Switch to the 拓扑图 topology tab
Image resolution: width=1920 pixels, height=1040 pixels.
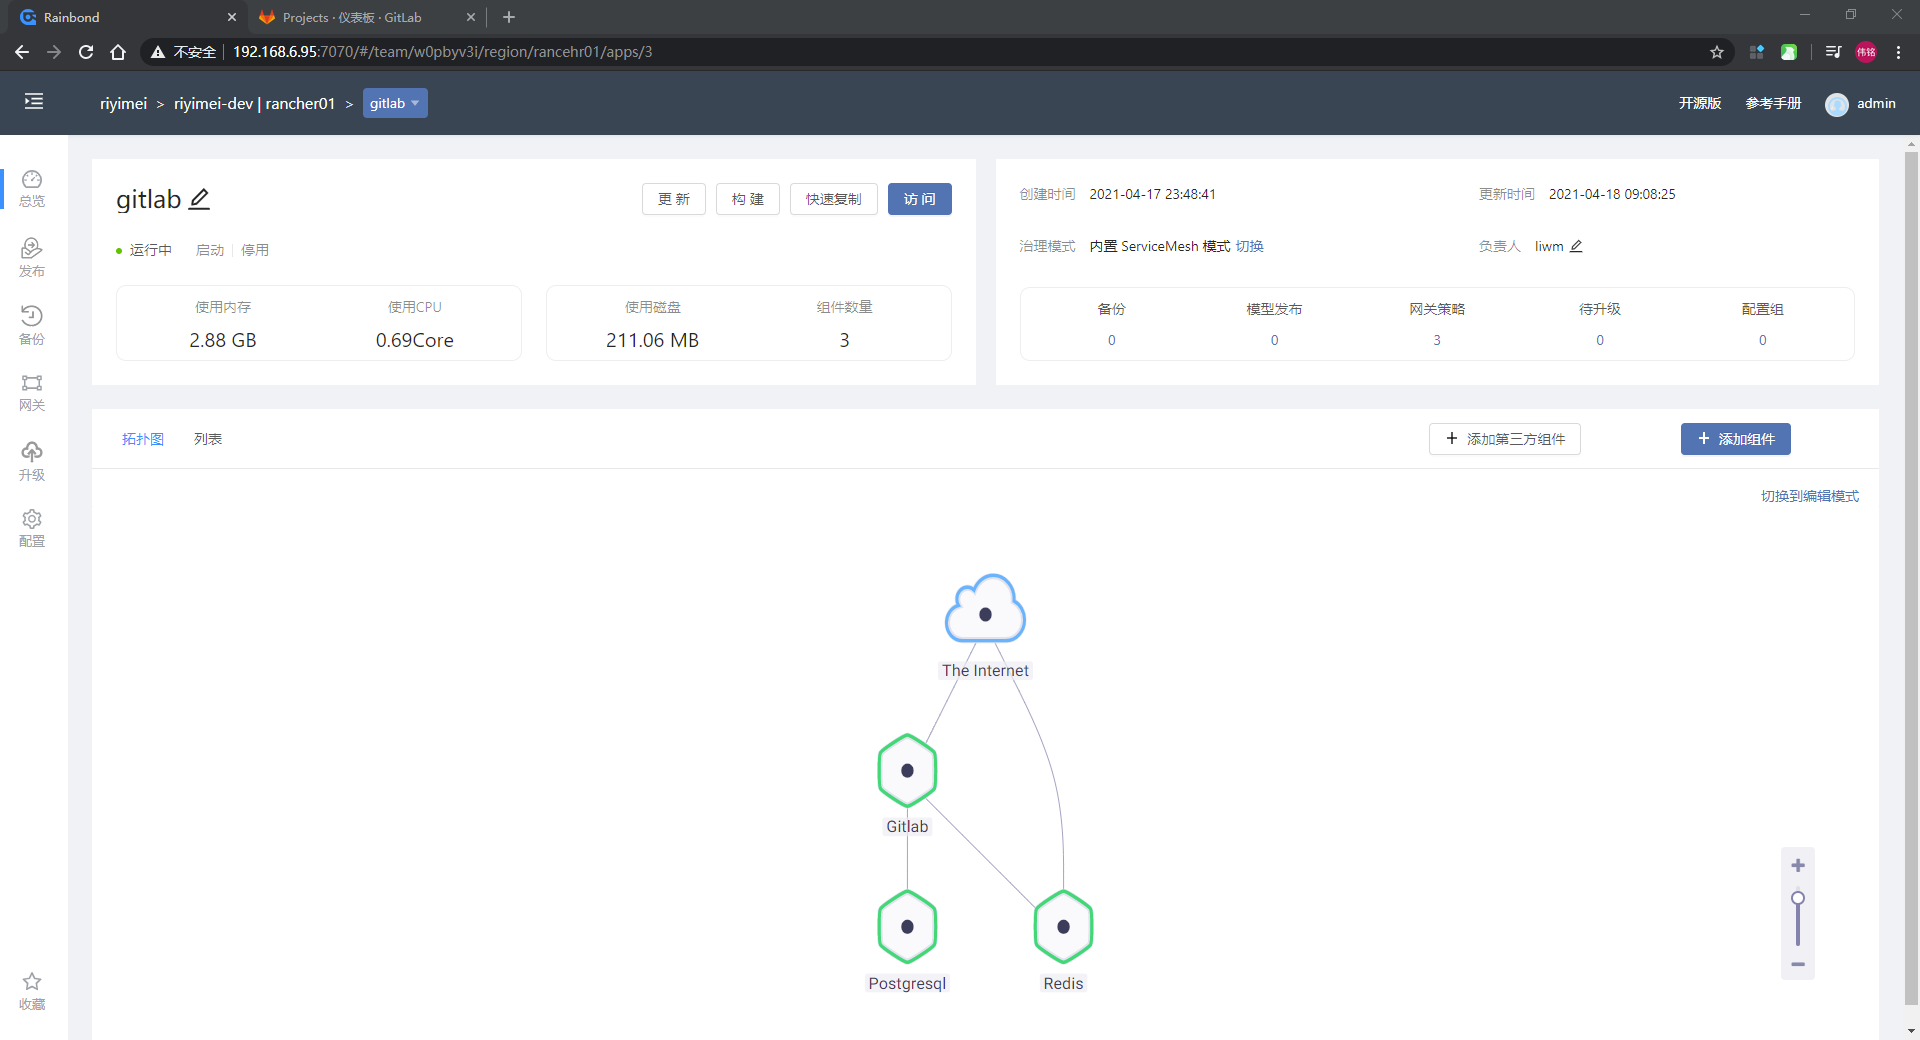(x=143, y=439)
